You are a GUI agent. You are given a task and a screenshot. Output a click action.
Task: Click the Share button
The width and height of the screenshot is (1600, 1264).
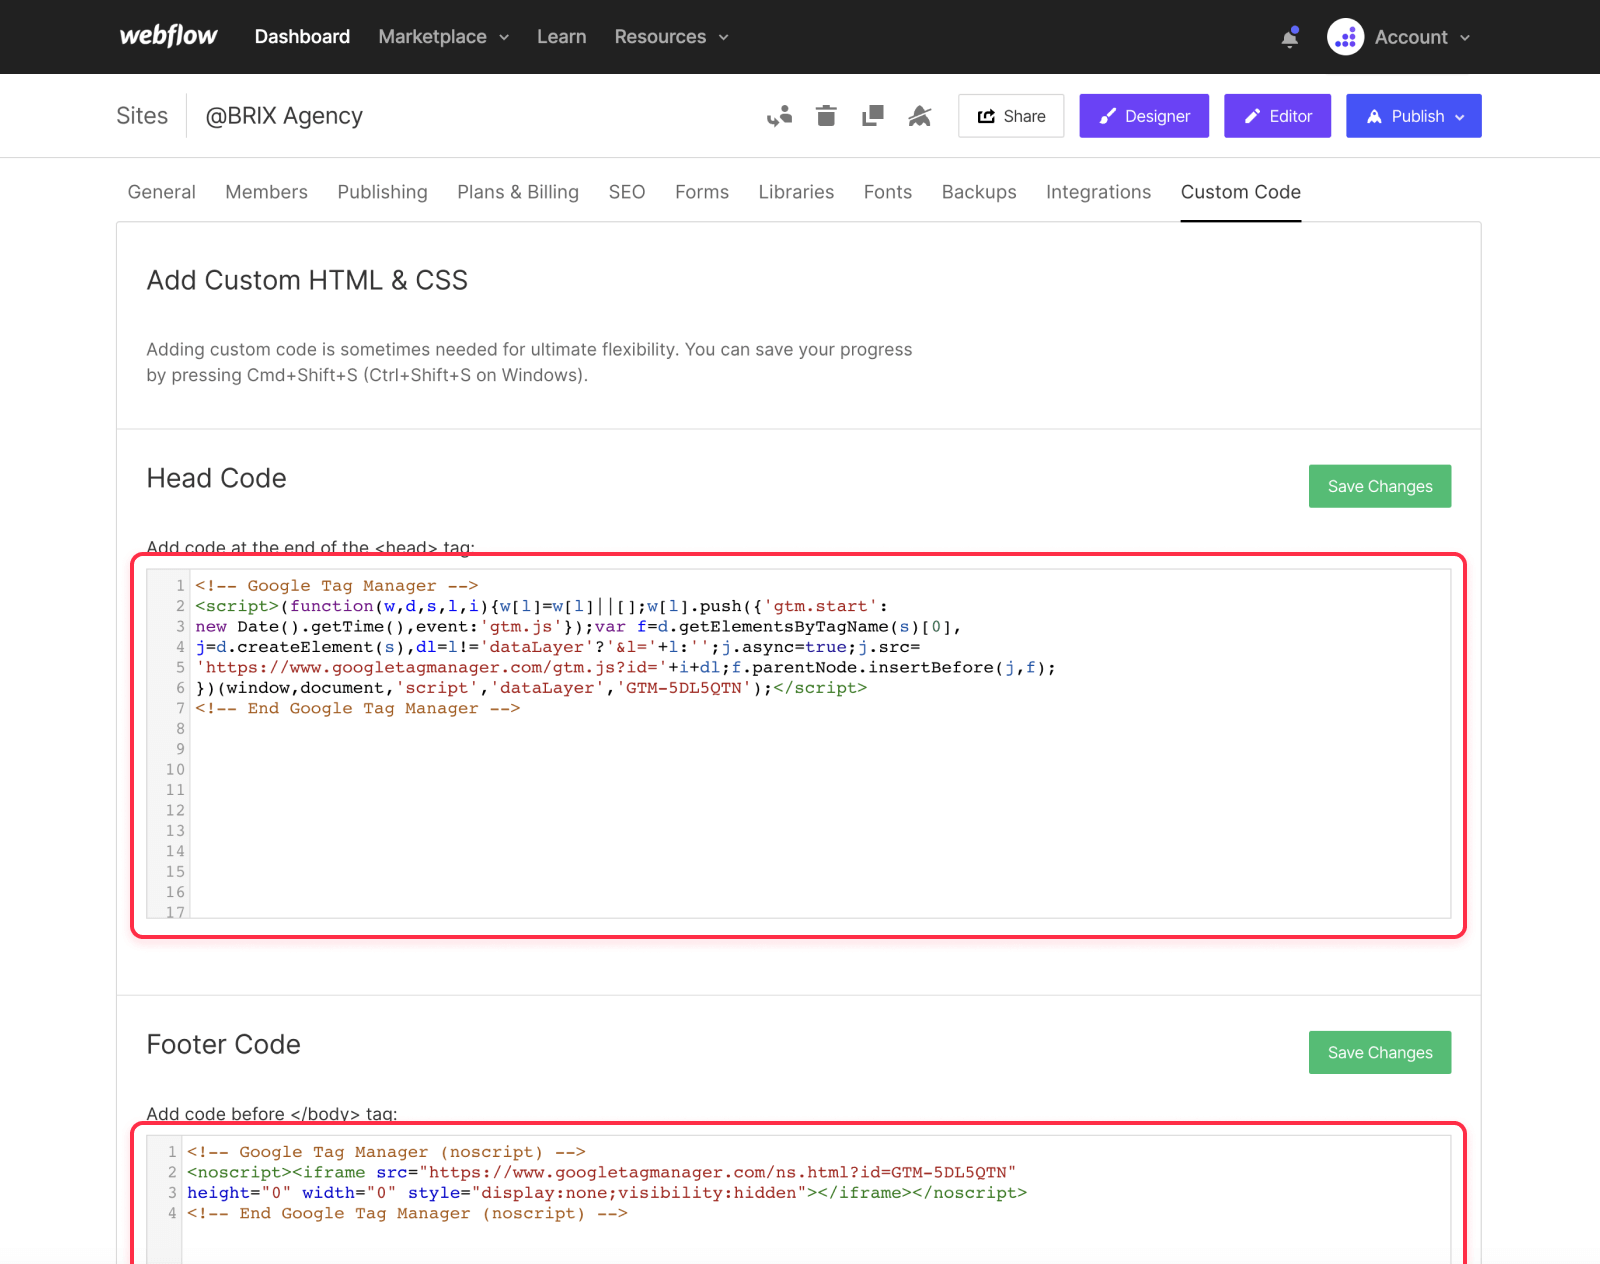pos(1011,116)
